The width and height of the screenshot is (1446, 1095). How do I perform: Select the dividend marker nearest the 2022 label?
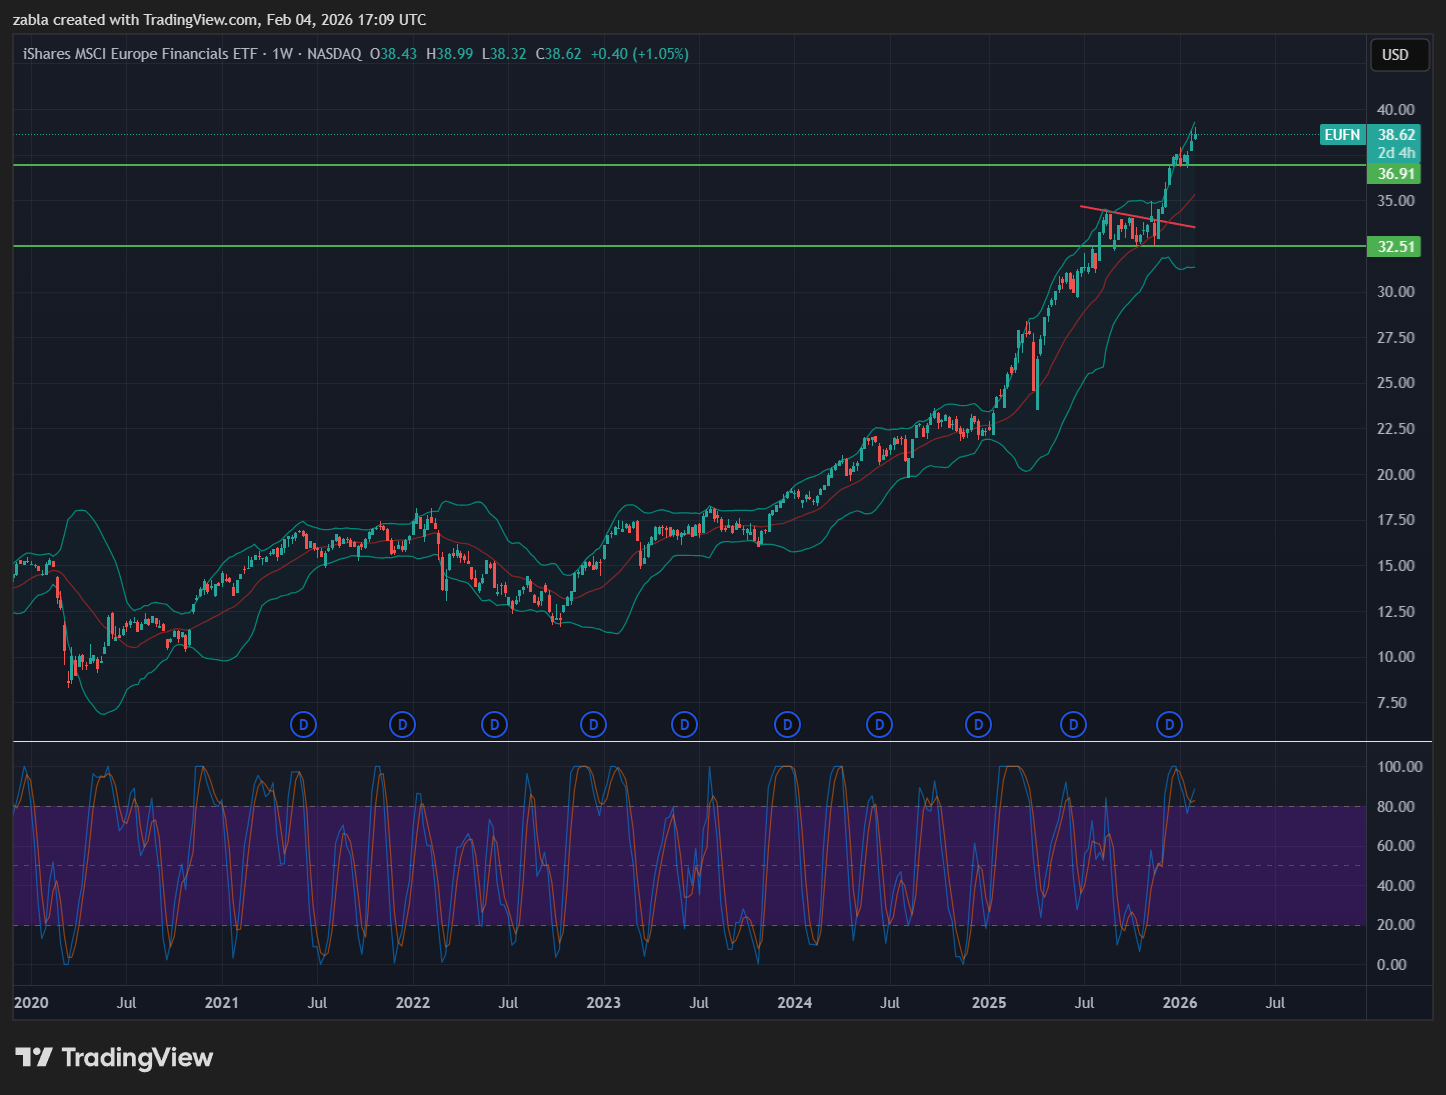(402, 724)
